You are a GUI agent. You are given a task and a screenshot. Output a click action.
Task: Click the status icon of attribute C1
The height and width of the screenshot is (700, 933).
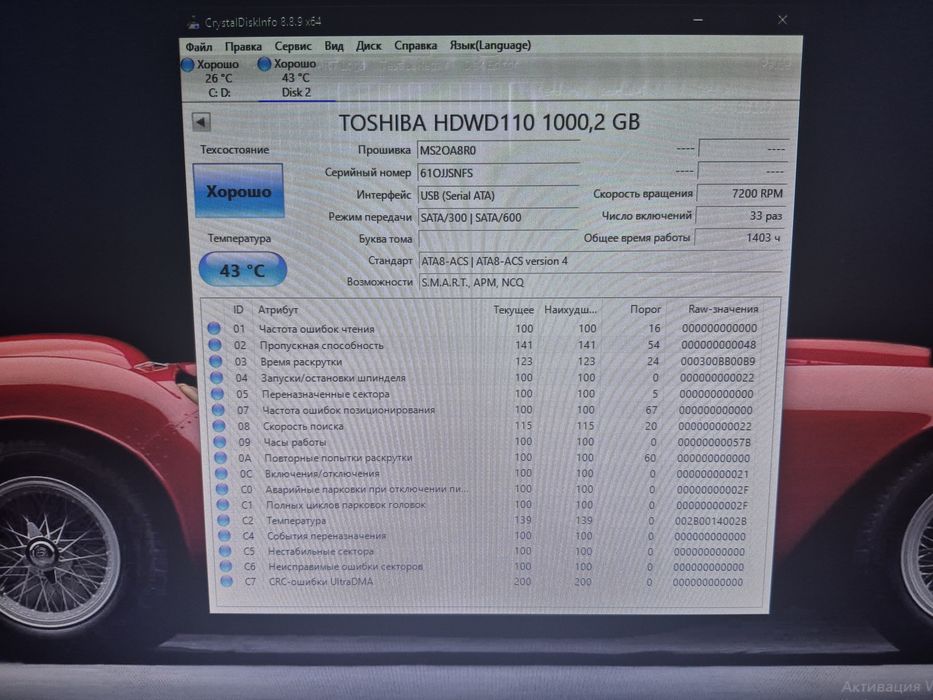223,504
